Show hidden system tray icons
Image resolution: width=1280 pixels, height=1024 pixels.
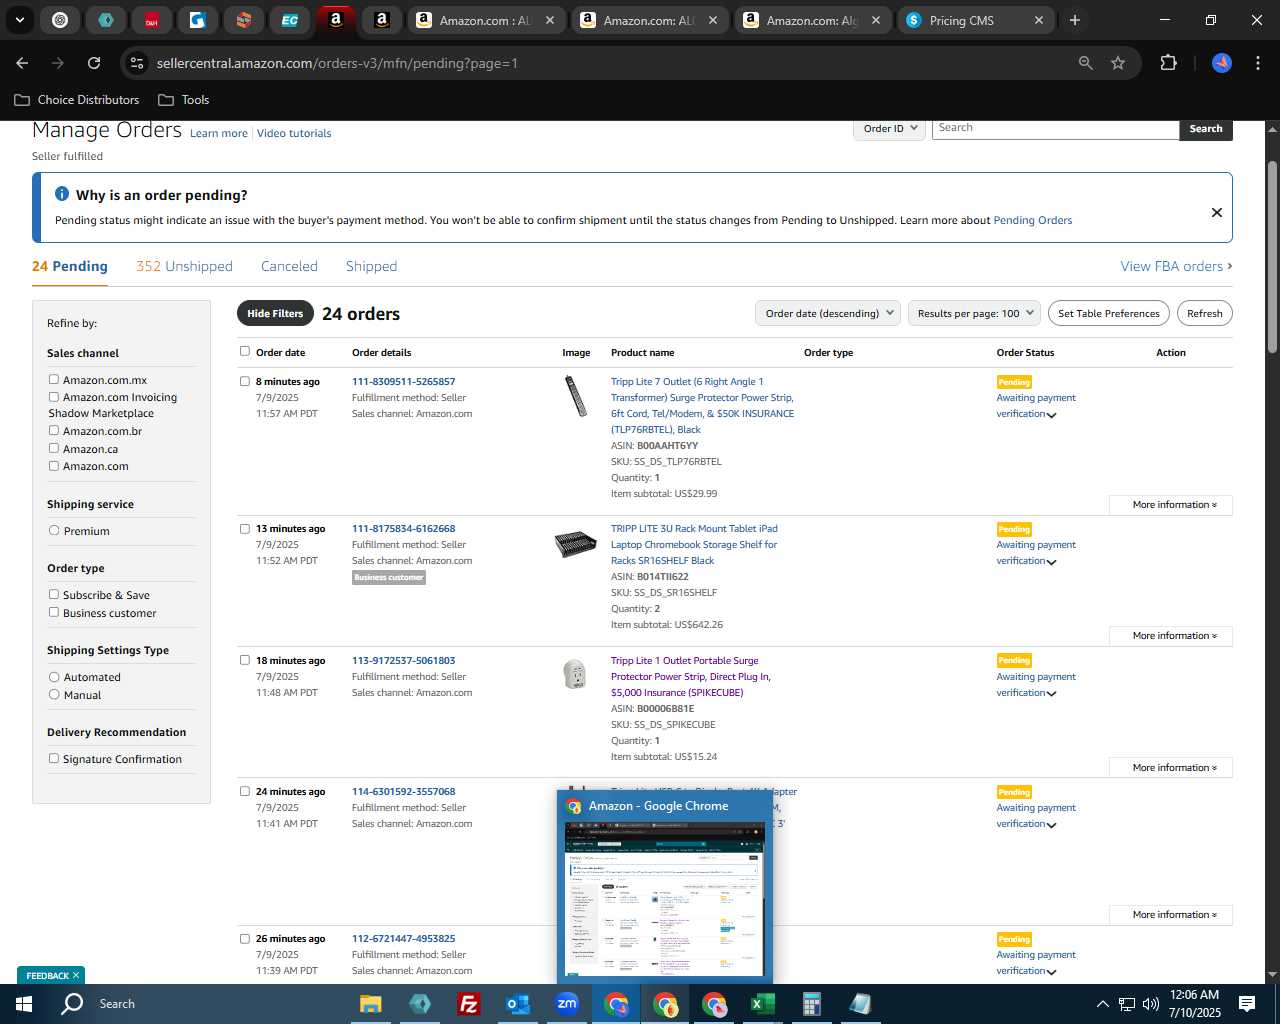(1102, 1004)
